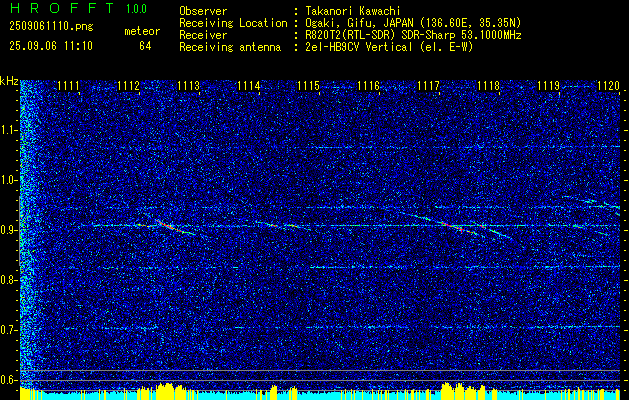This screenshot has width=629, height=400.
Task: Select the 0.8 frequency axis label
Action: pos(9,280)
